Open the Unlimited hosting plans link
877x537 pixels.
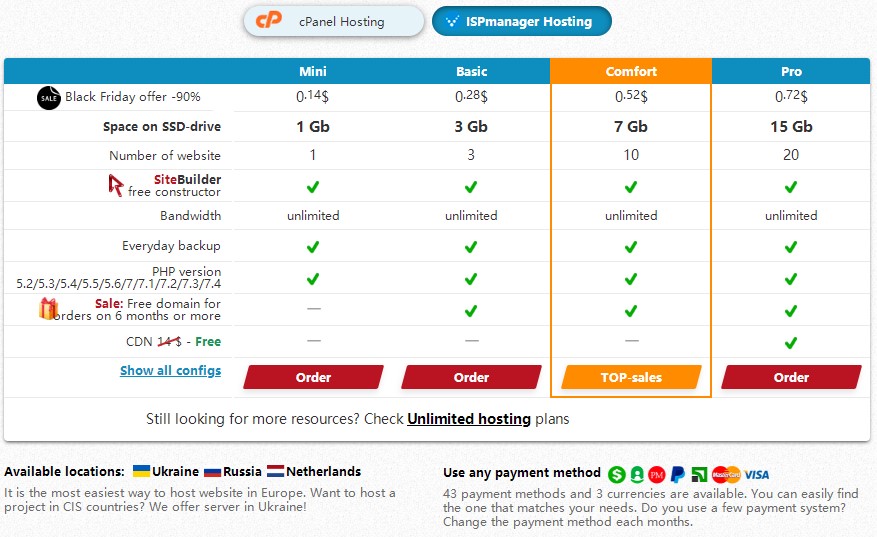(x=469, y=419)
